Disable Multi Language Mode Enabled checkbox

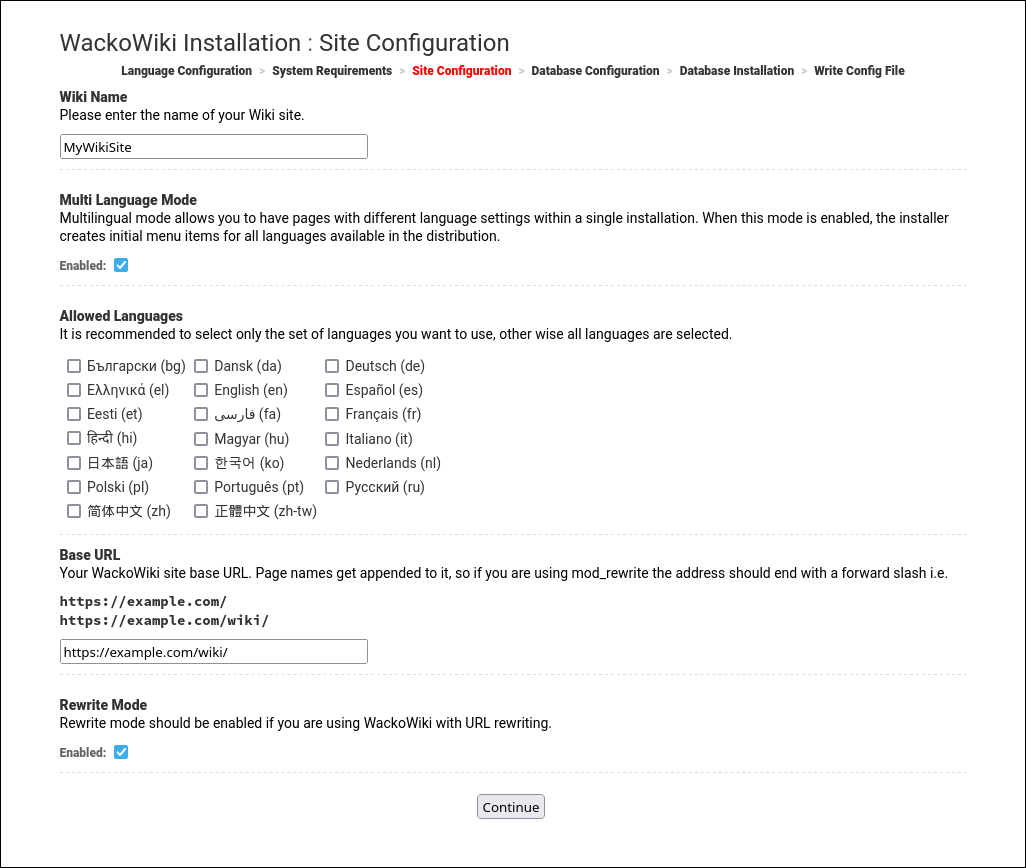(x=120, y=265)
